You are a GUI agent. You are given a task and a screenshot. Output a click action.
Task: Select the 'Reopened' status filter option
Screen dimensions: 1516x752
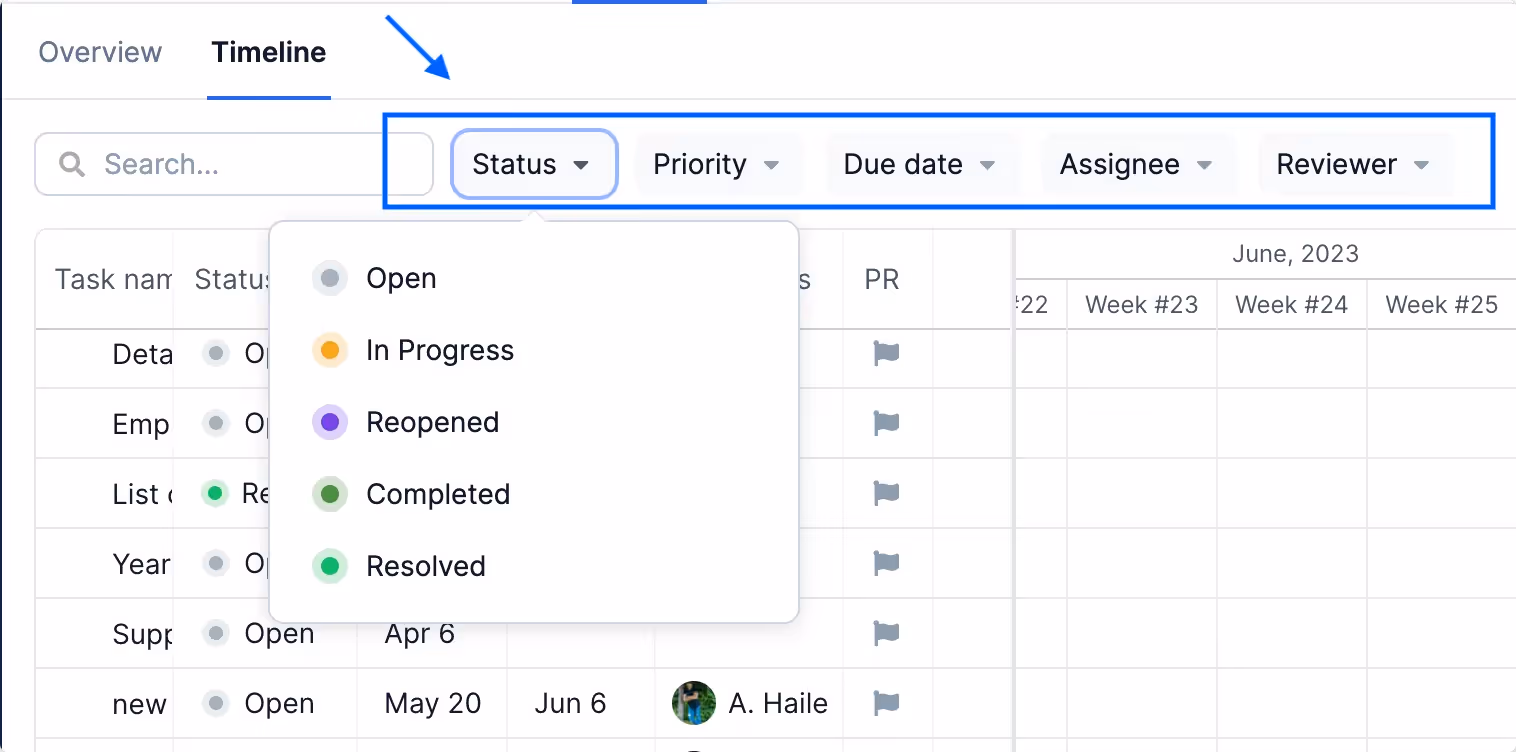(433, 422)
